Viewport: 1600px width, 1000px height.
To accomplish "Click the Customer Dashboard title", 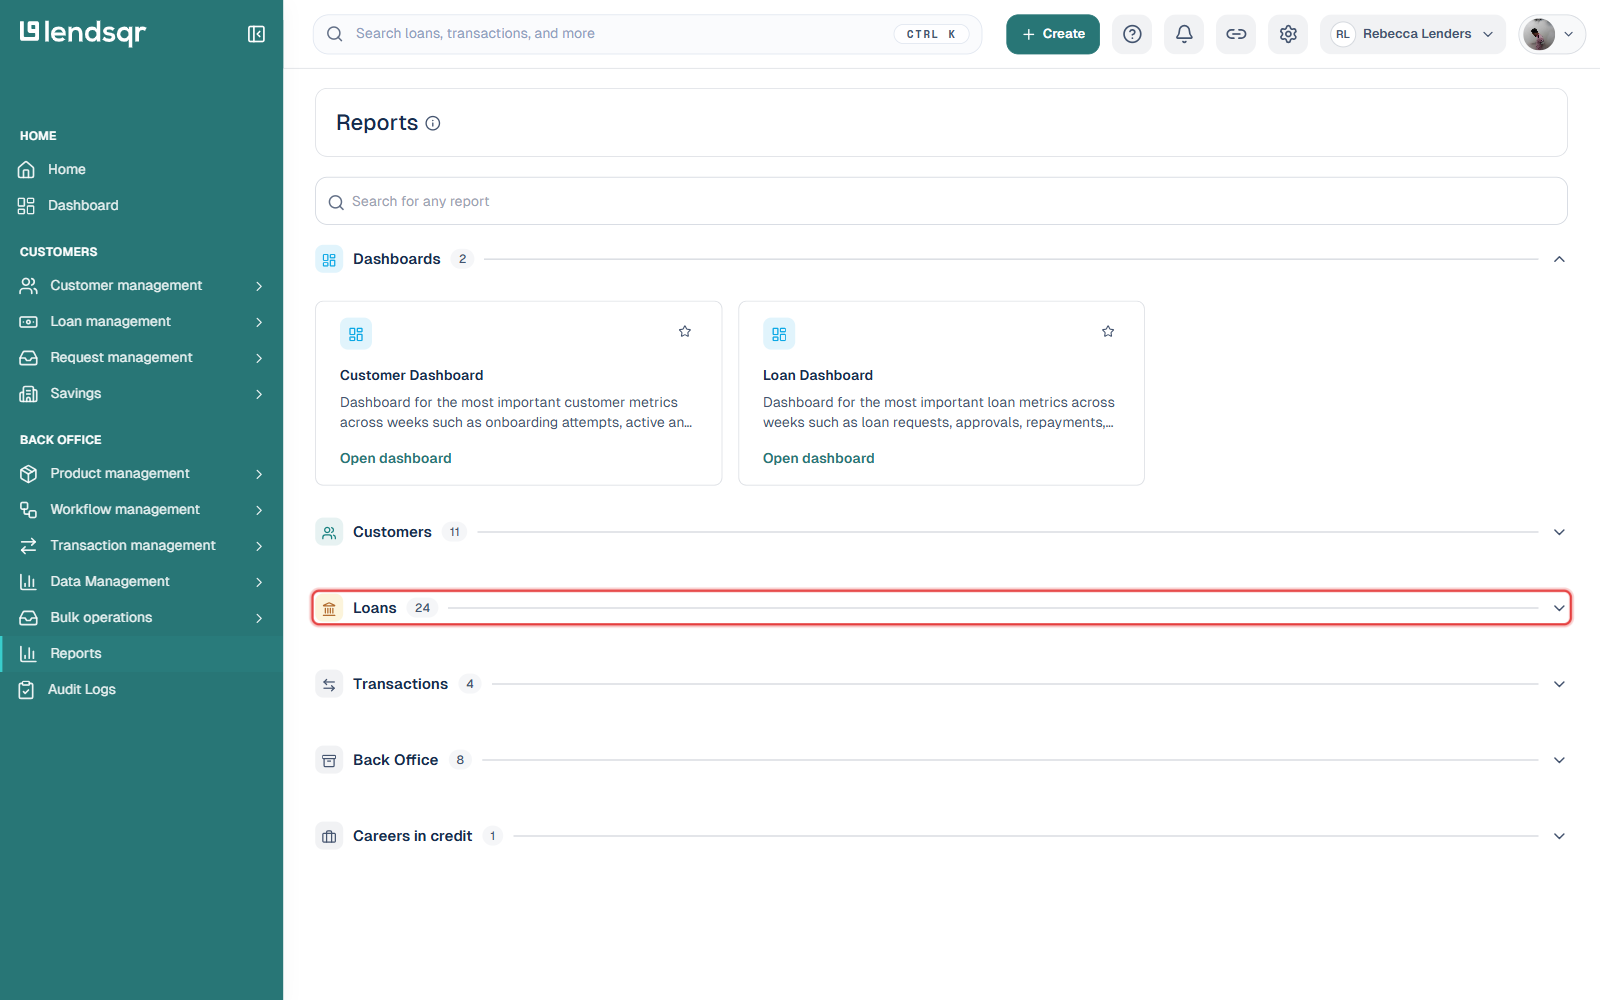I will tap(412, 375).
